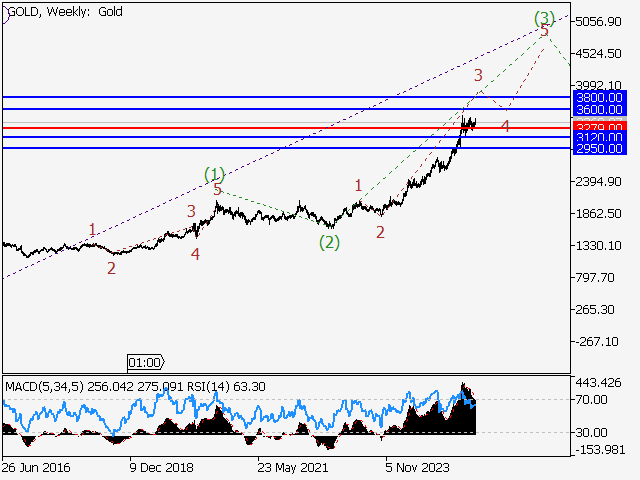Screen dimensions: 640x480
Task: Click the 5 Nov 2023 date label
Action: 420,467
